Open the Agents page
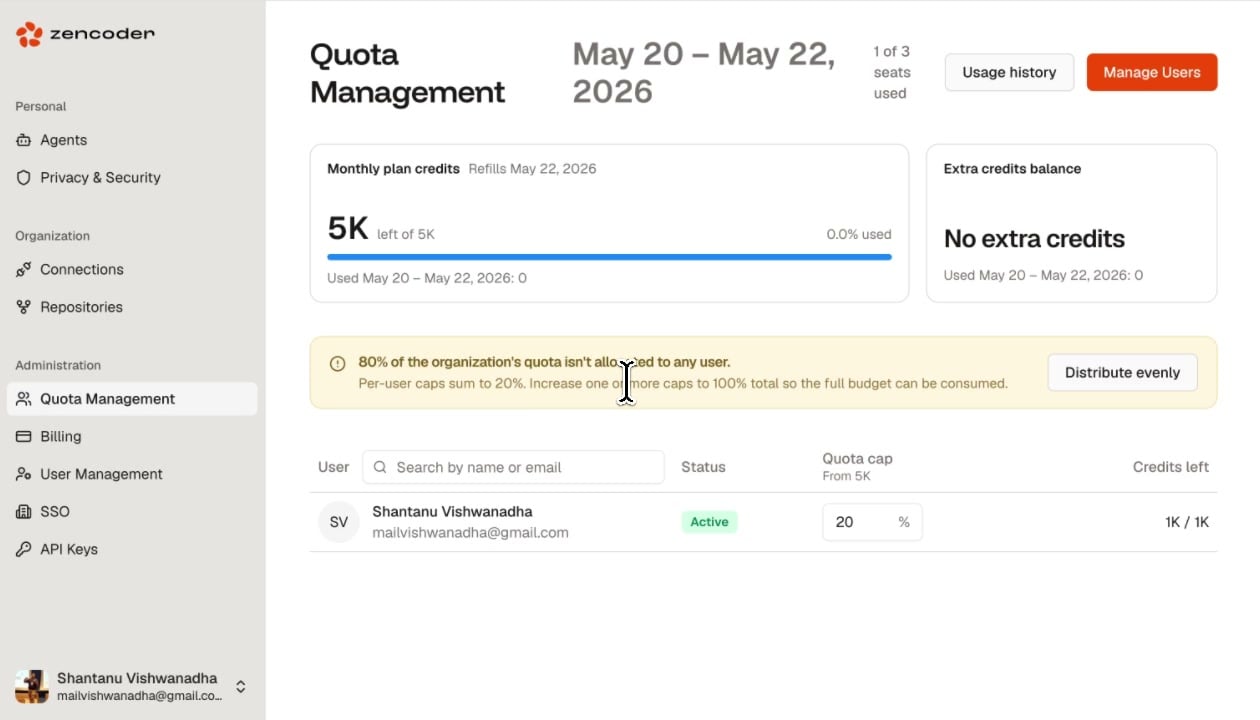 pos(132,140)
